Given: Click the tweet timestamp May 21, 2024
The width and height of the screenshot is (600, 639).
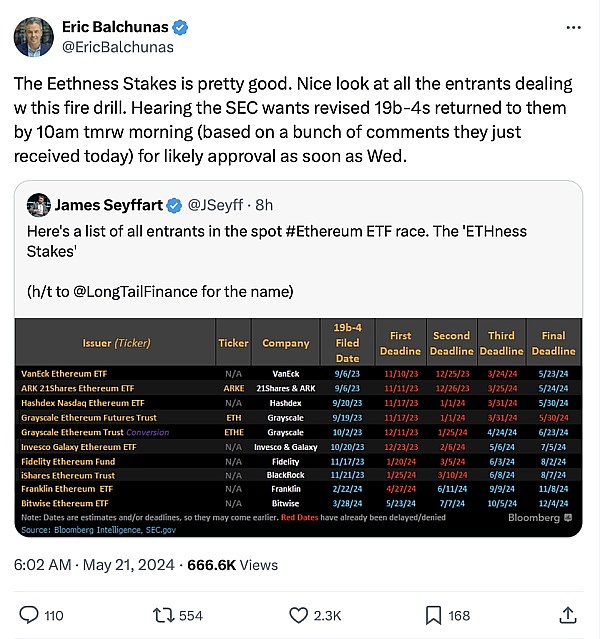Looking at the screenshot, I should pos(121,565).
